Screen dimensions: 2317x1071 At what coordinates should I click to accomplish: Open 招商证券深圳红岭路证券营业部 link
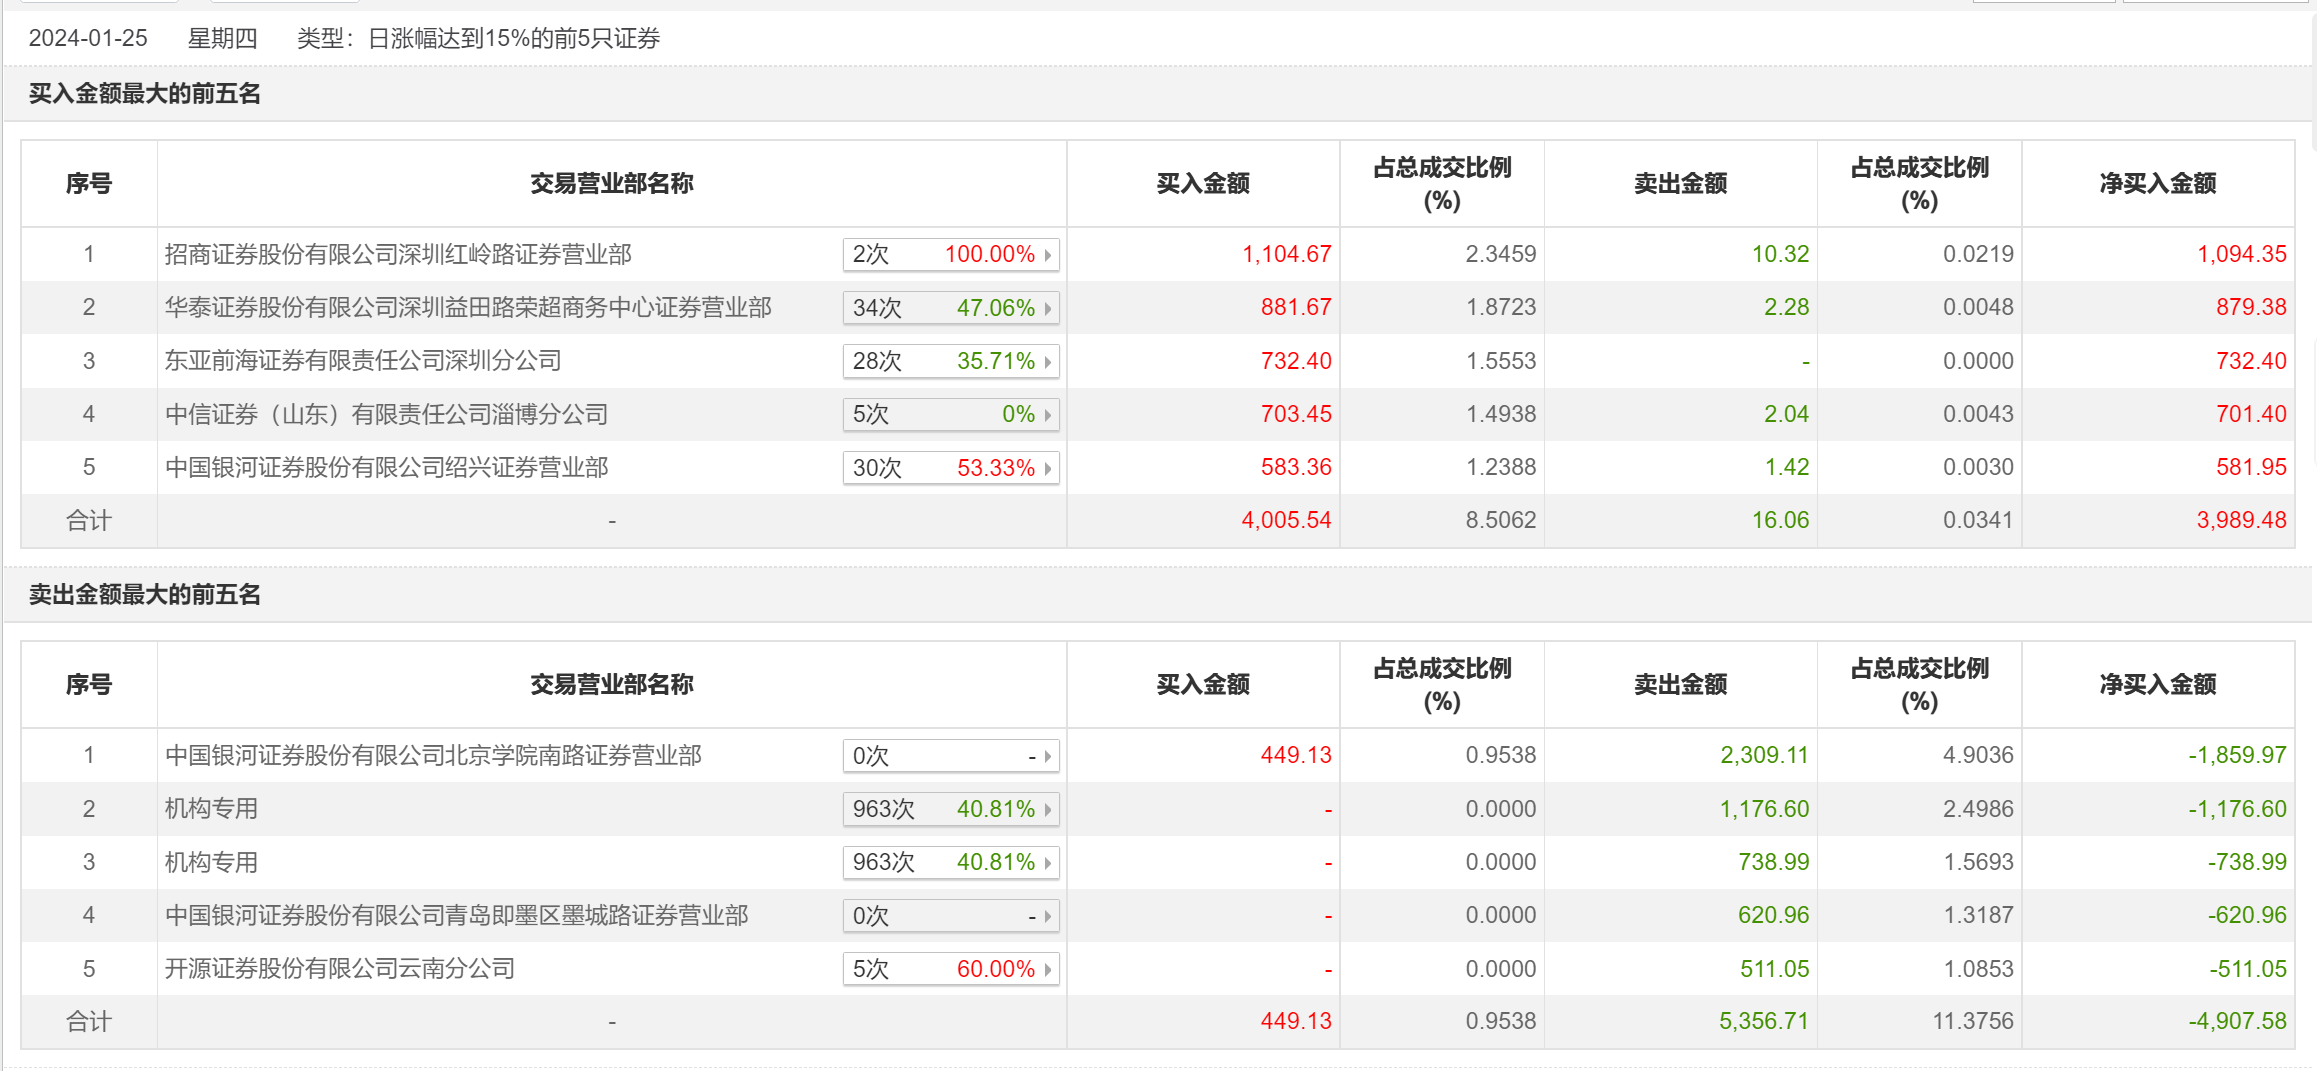(398, 255)
